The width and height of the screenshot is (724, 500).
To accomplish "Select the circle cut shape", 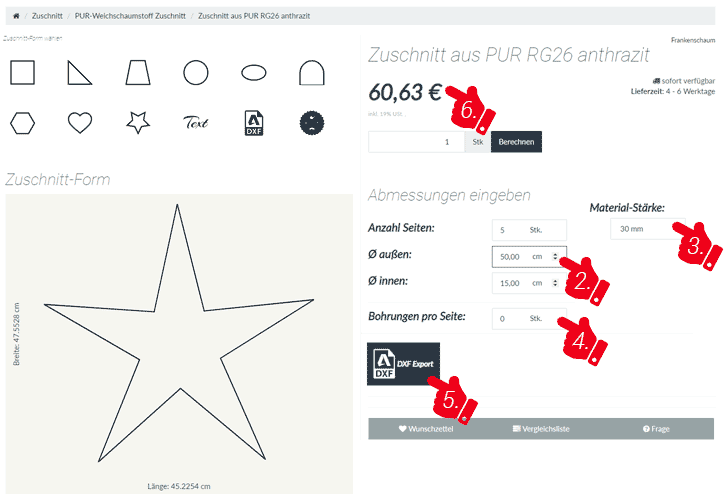I will point(196,72).
